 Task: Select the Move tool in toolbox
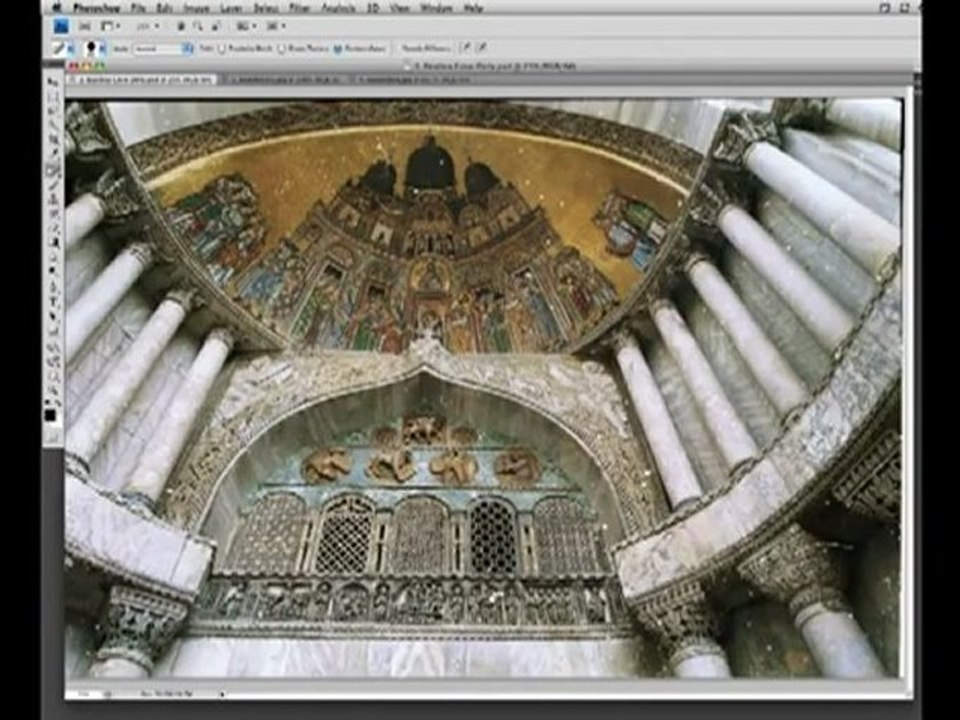pyautogui.click(x=53, y=83)
